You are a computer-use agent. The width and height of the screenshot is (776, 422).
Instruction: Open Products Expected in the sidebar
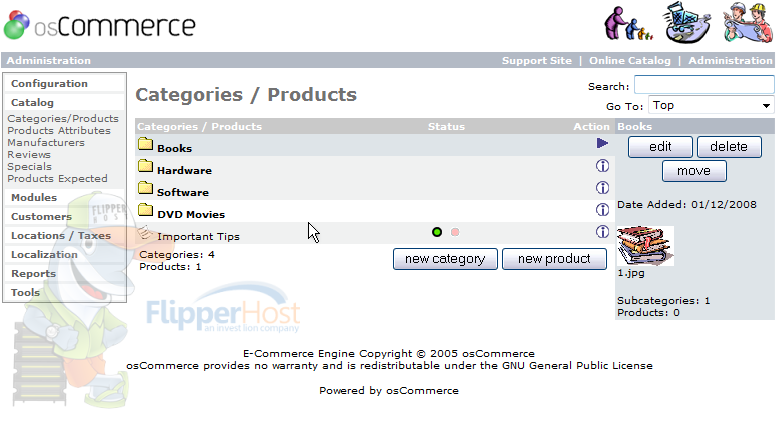57,179
